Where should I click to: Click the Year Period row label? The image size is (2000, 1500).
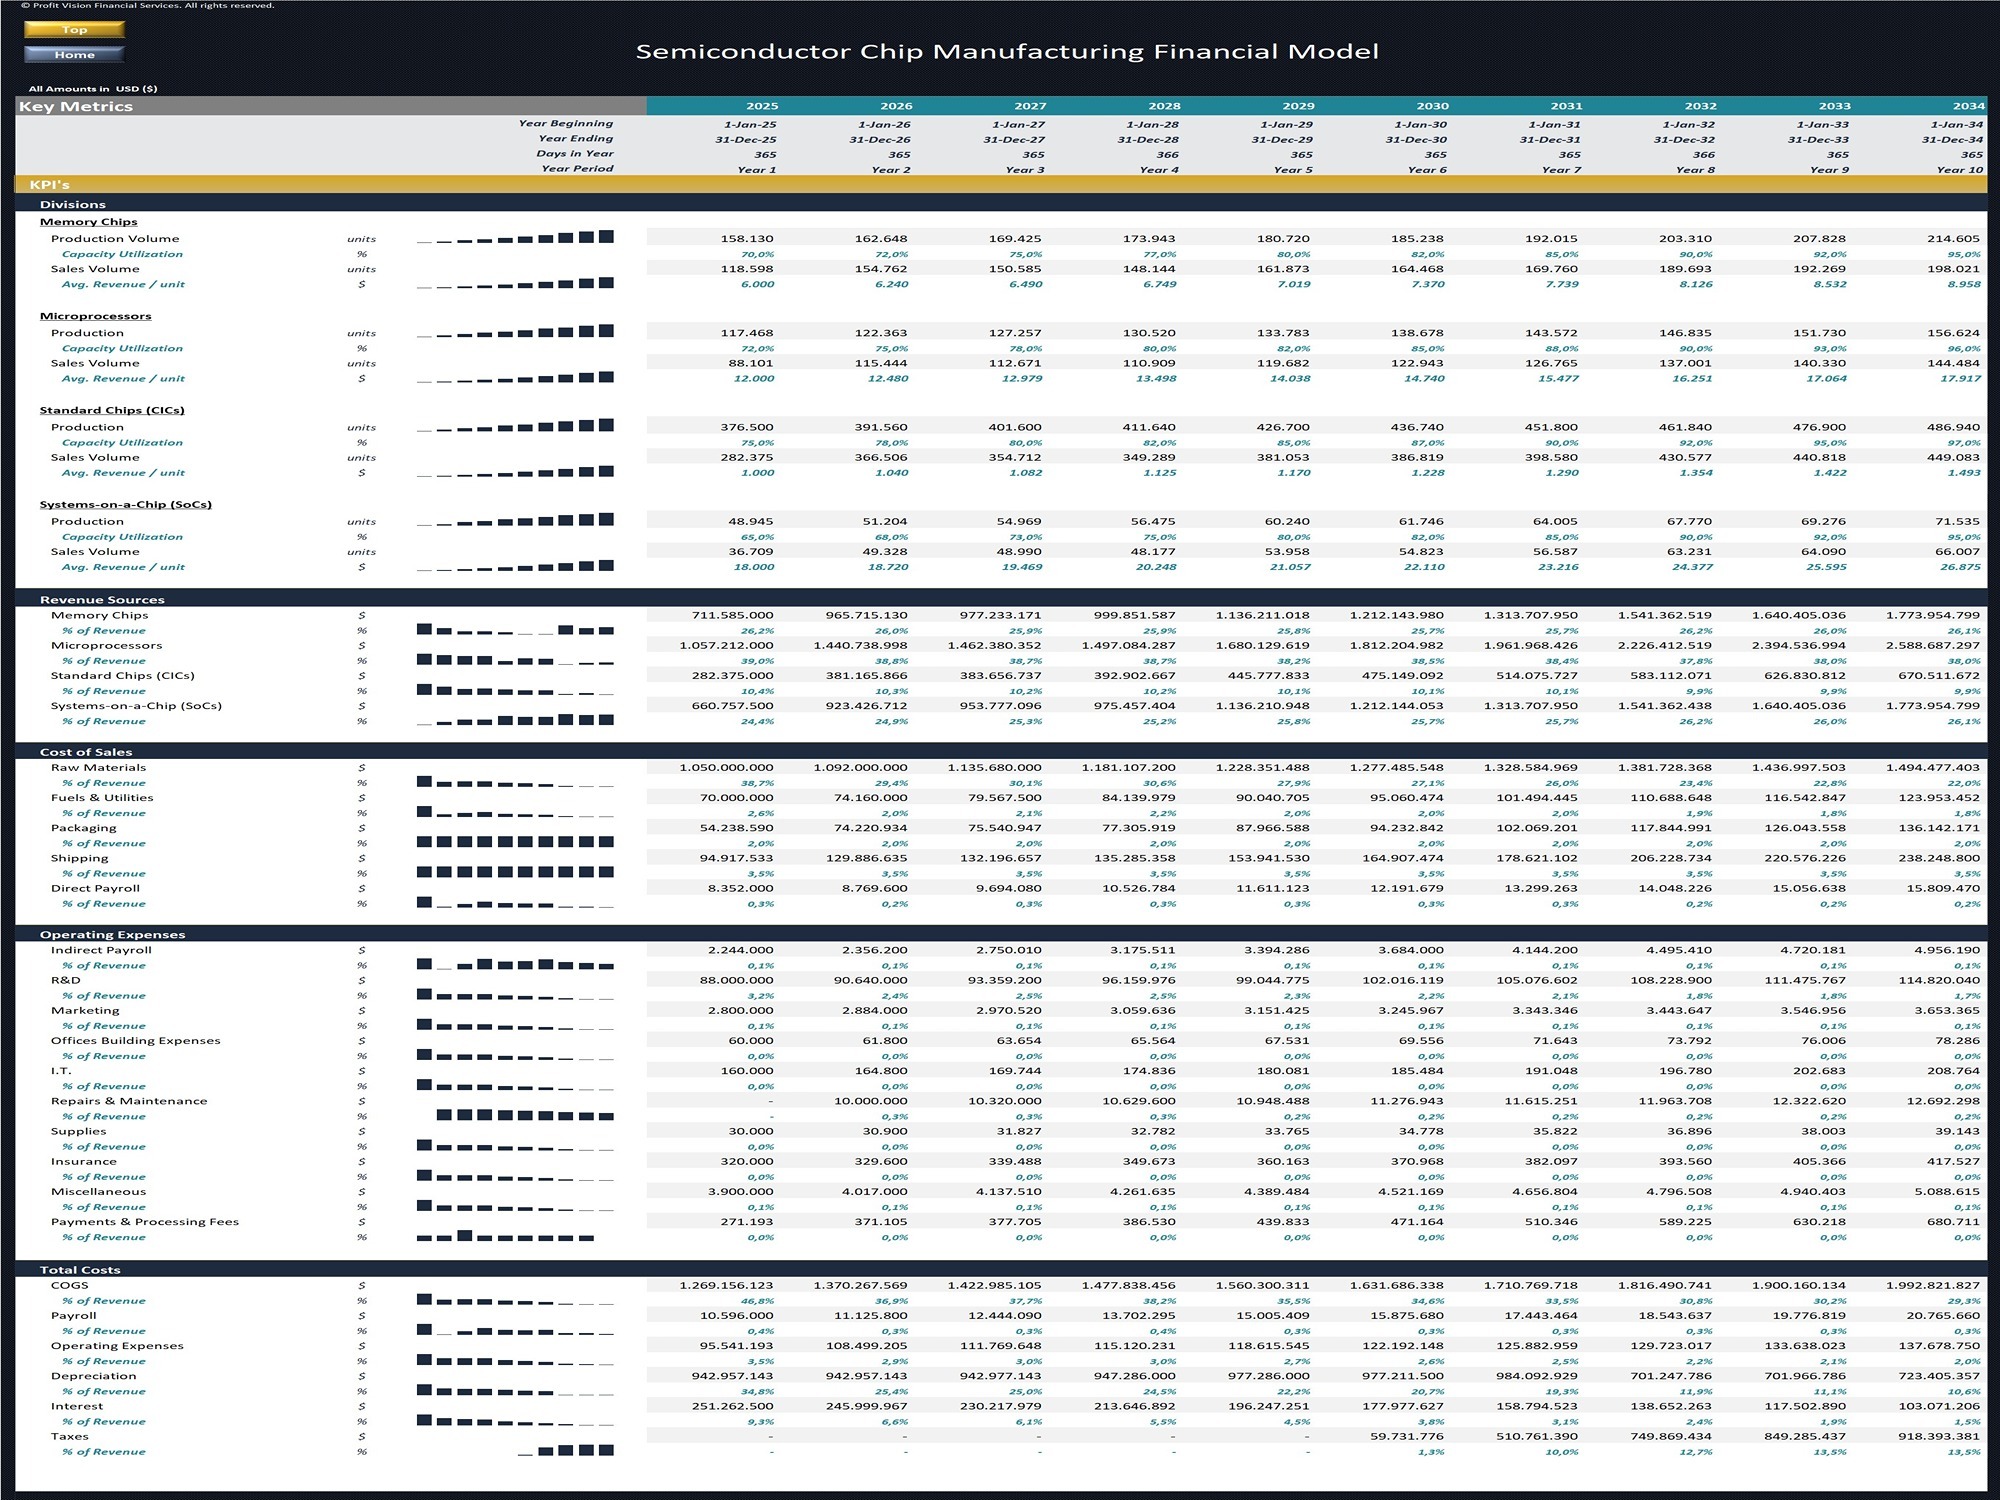[x=577, y=169]
